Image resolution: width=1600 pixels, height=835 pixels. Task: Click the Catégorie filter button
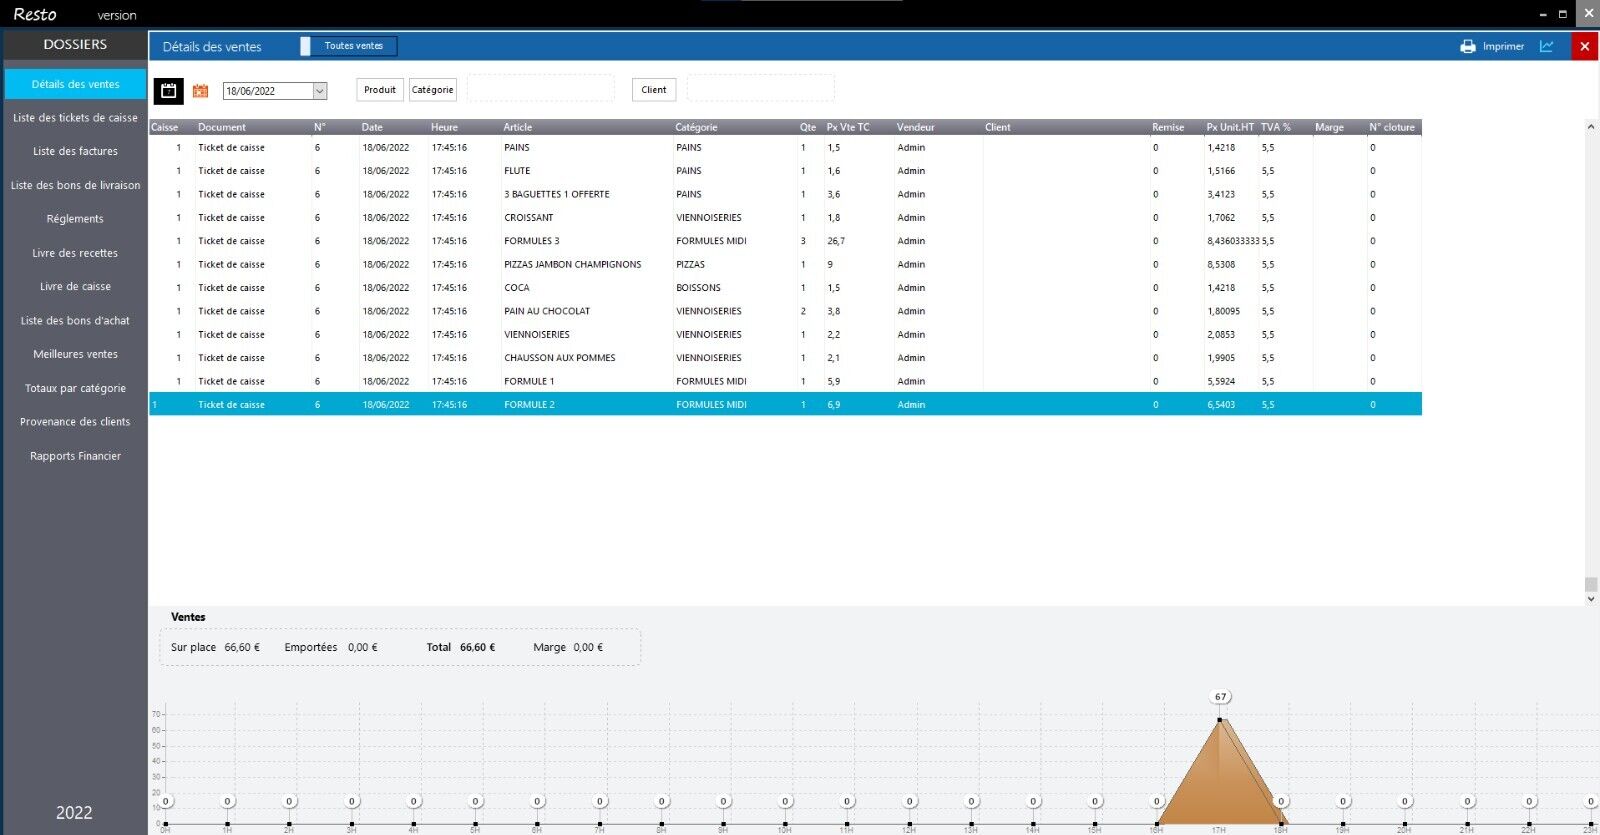pos(432,90)
